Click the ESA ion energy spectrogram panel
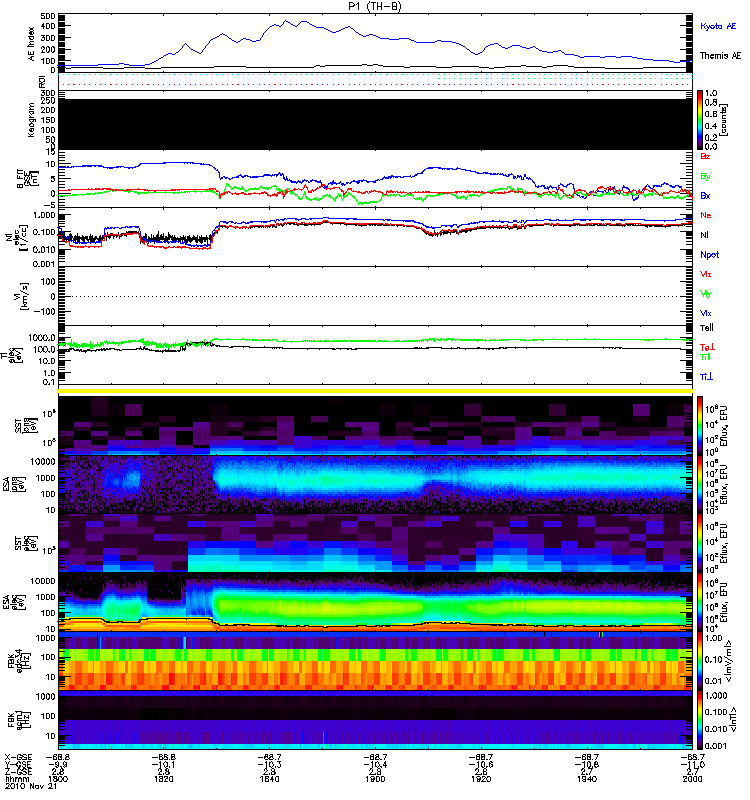 [x=376, y=484]
